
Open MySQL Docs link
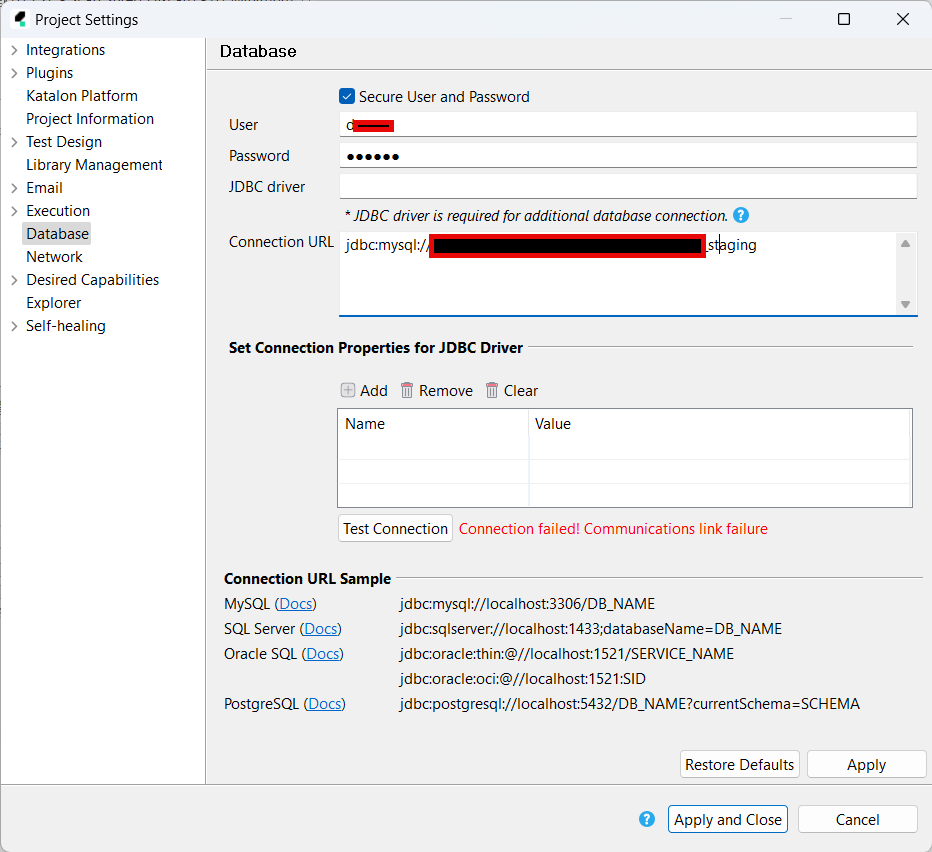295,603
